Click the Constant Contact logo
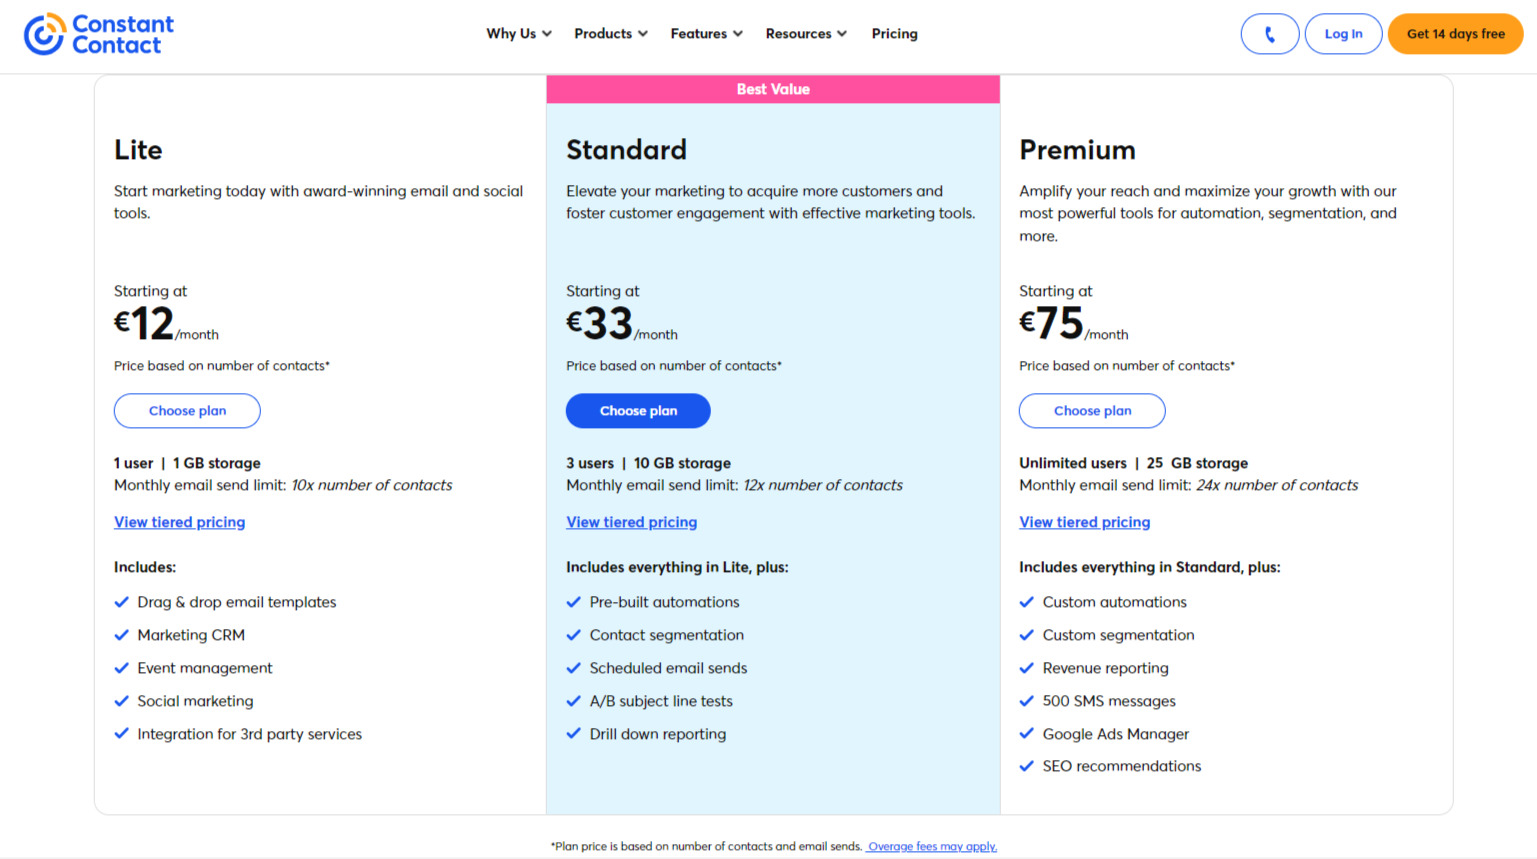 coord(99,34)
